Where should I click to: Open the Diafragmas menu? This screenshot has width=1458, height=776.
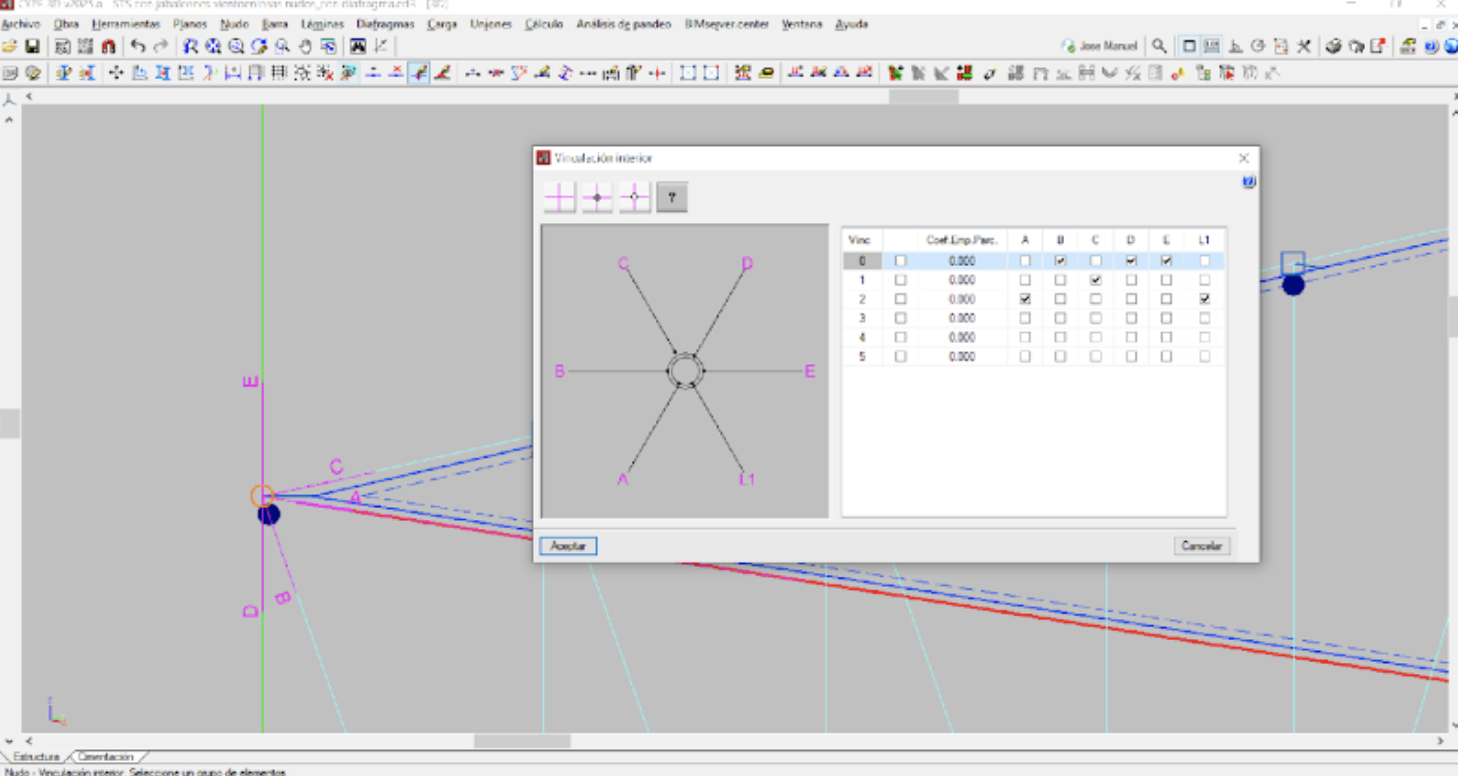(x=385, y=24)
